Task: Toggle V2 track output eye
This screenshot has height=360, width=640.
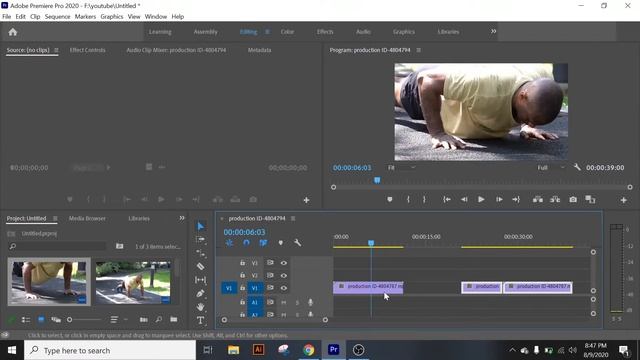Action: pos(284,276)
